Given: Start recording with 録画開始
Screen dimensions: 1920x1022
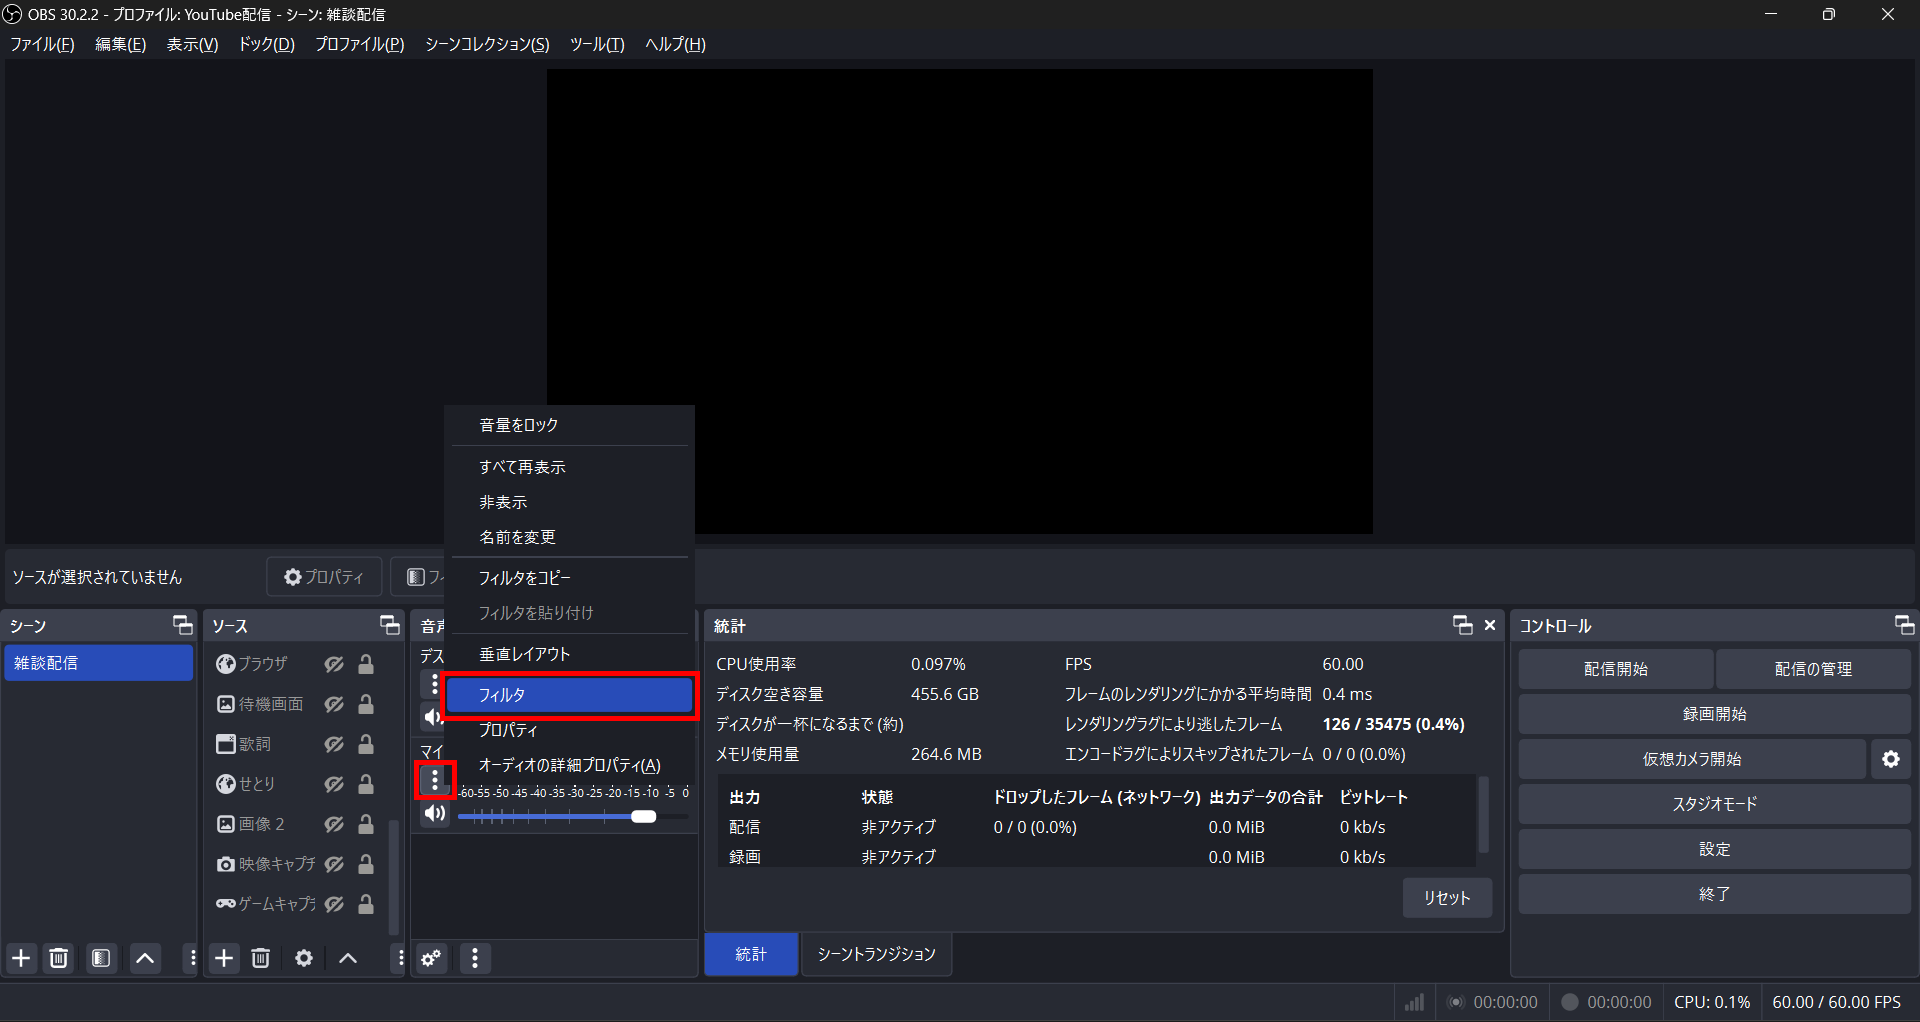Looking at the screenshot, I should tap(1715, 714).
